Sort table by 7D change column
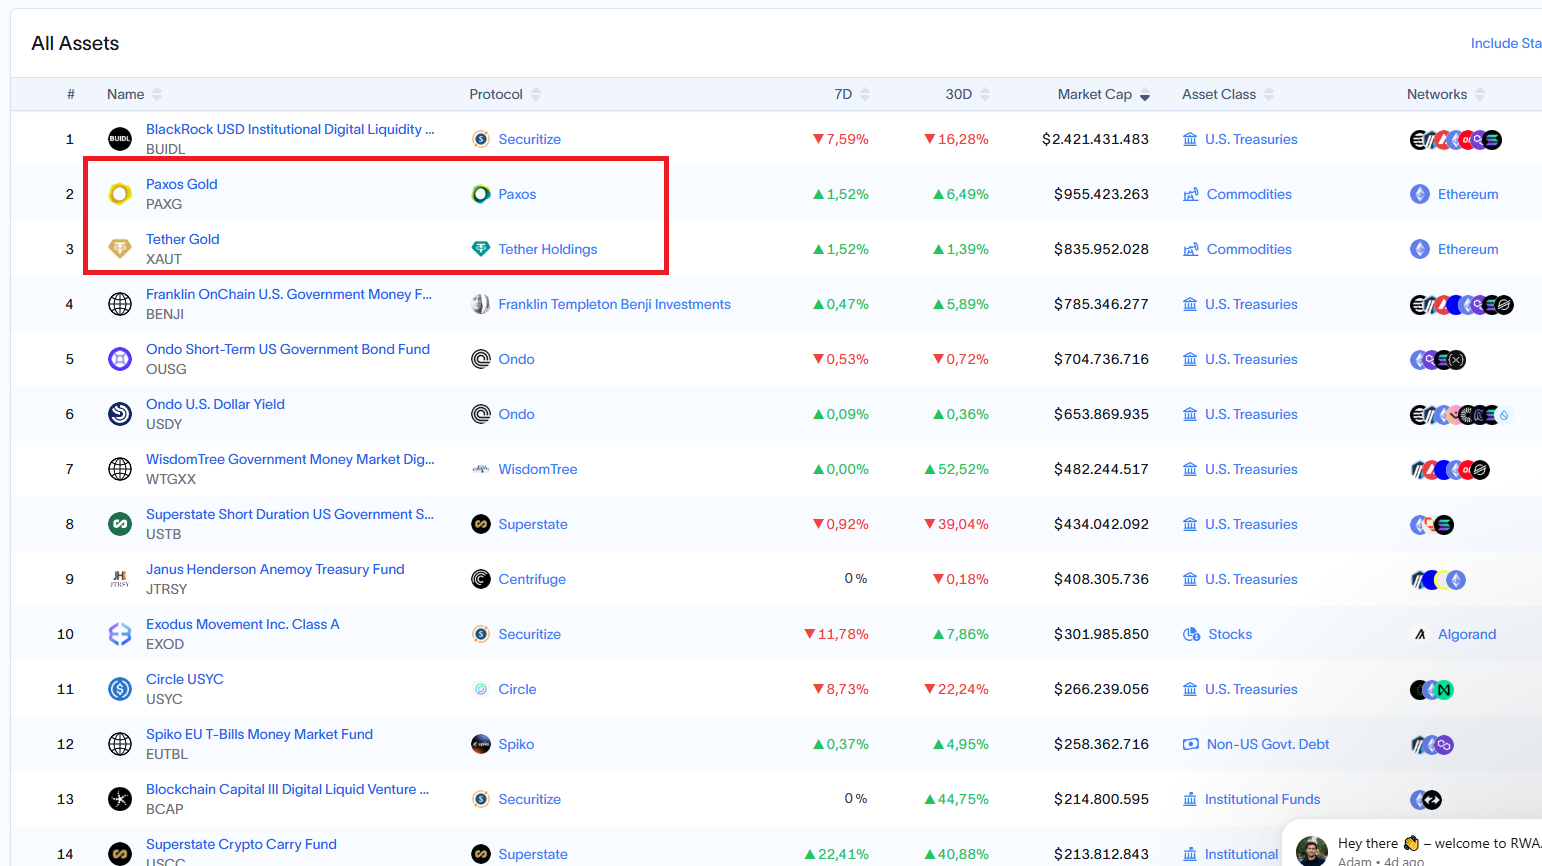The image size is (1542, 866). coord(852,94)
